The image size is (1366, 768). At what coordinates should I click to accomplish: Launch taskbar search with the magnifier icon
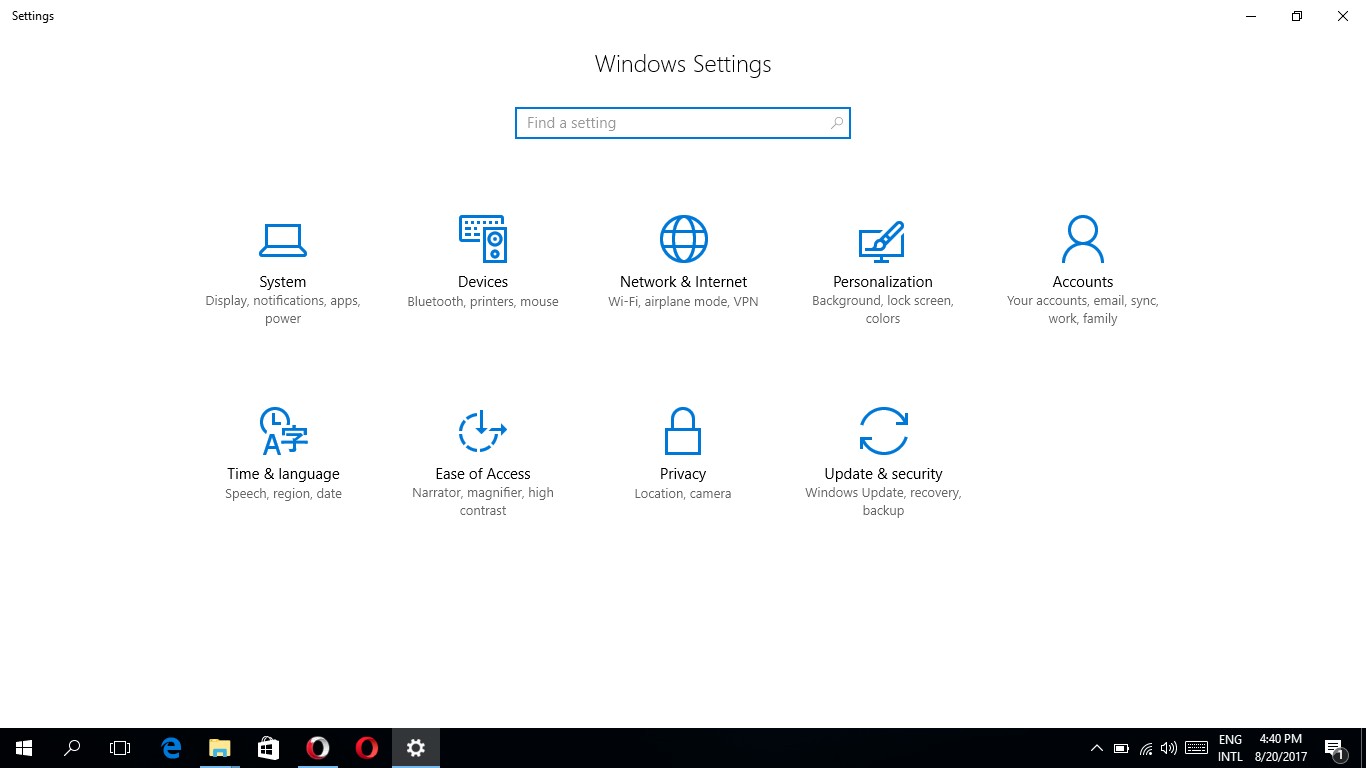[72, 748]
